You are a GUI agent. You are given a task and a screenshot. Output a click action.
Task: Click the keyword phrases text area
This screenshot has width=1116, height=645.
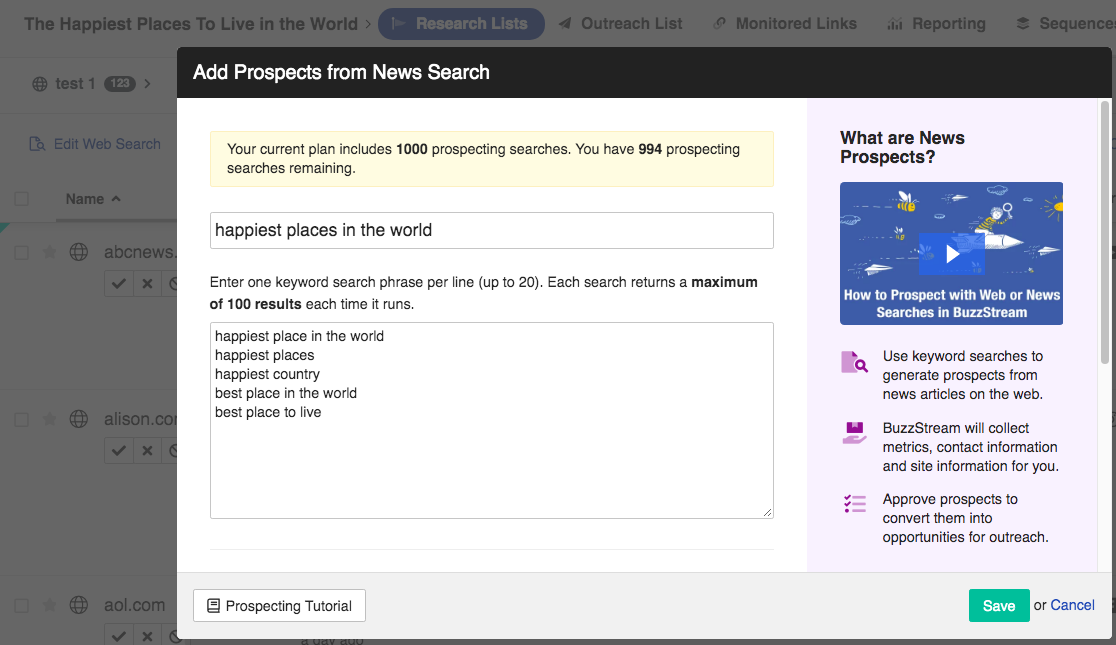tap(491, 420)
